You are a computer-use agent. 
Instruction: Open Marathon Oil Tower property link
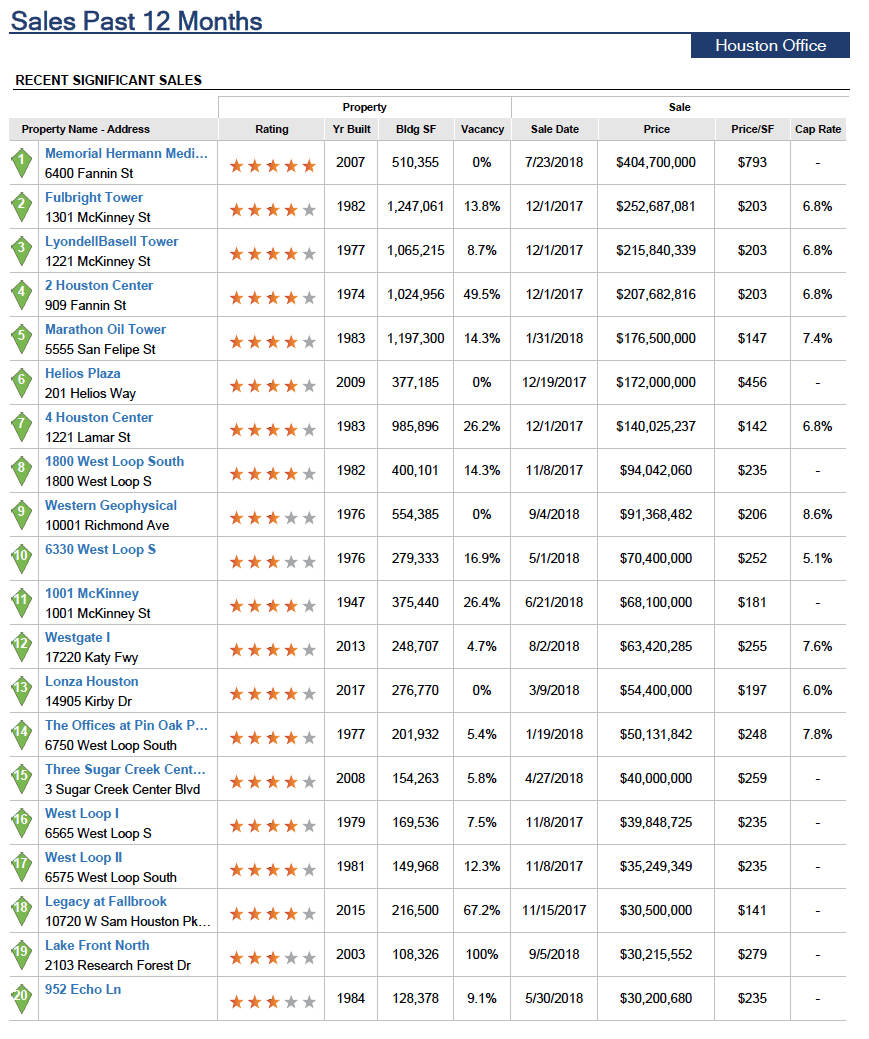pyautogui.click(x=105, y=329)
